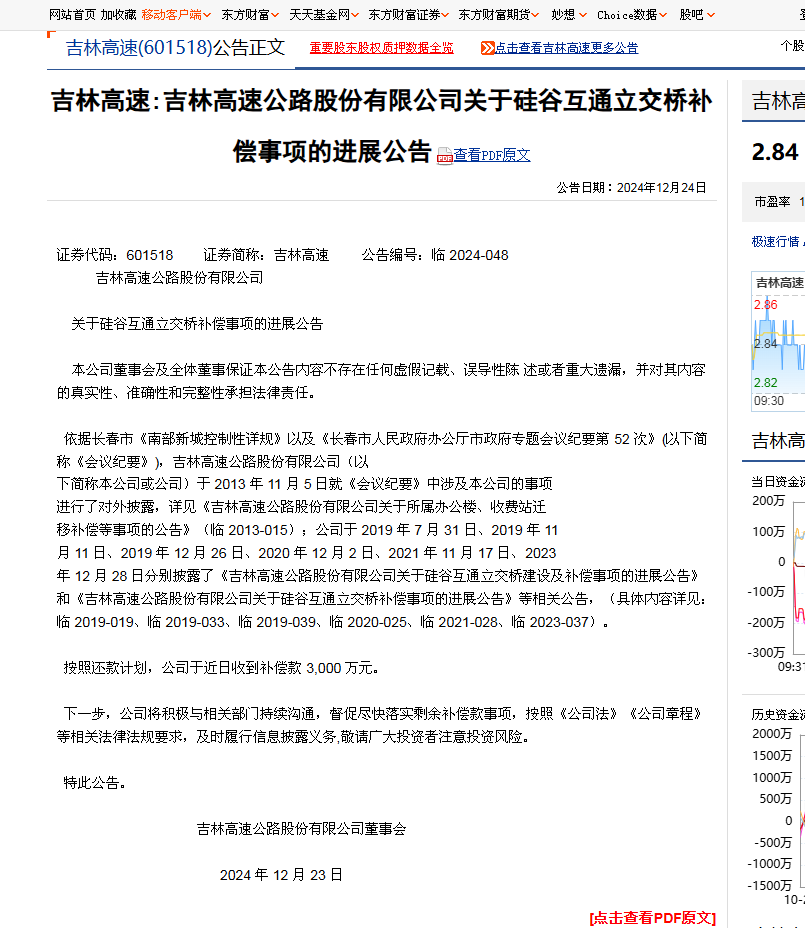Open the 网站首页 link in top bar
805x928 pixels.
pyautogui.click(x=72, y=15)
